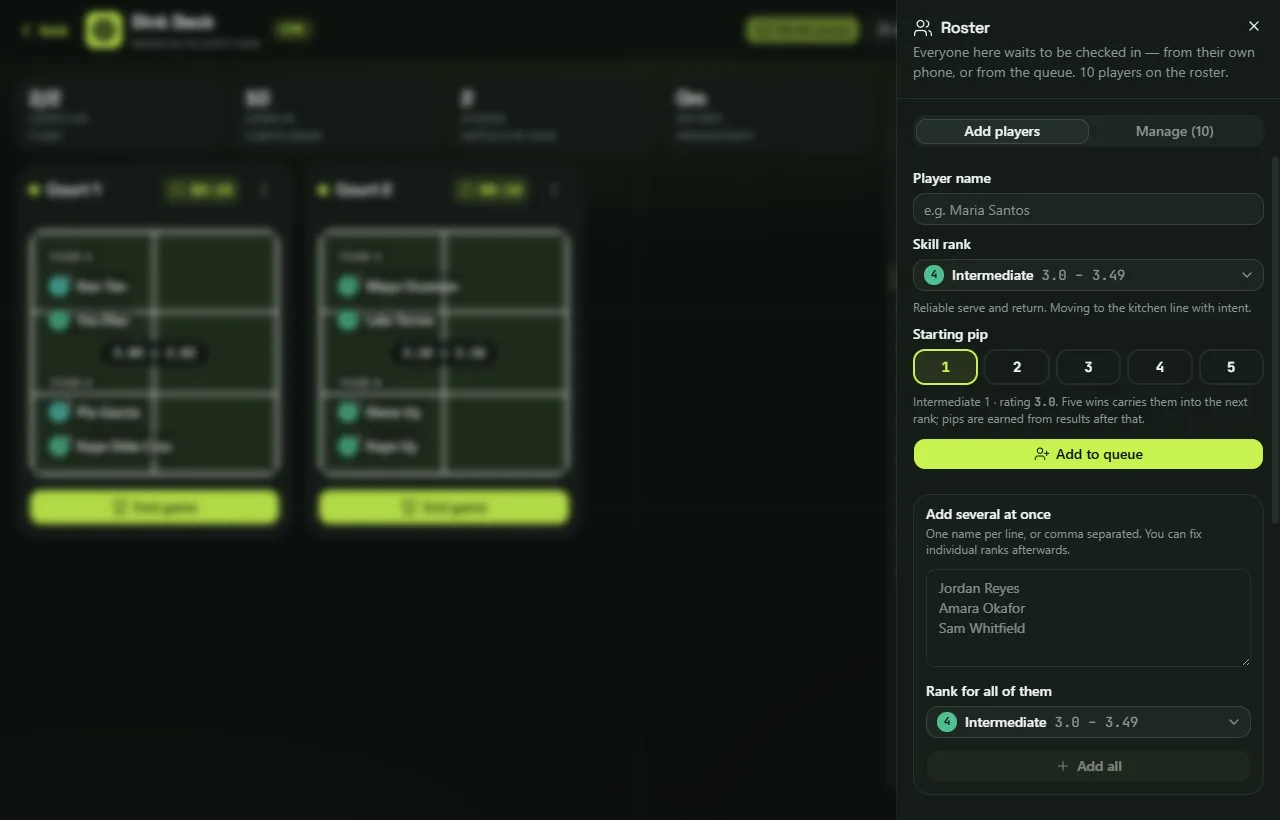Set starting pip to 2
This screenshot has width=1280, height=820.
(x=1017, y=367)
